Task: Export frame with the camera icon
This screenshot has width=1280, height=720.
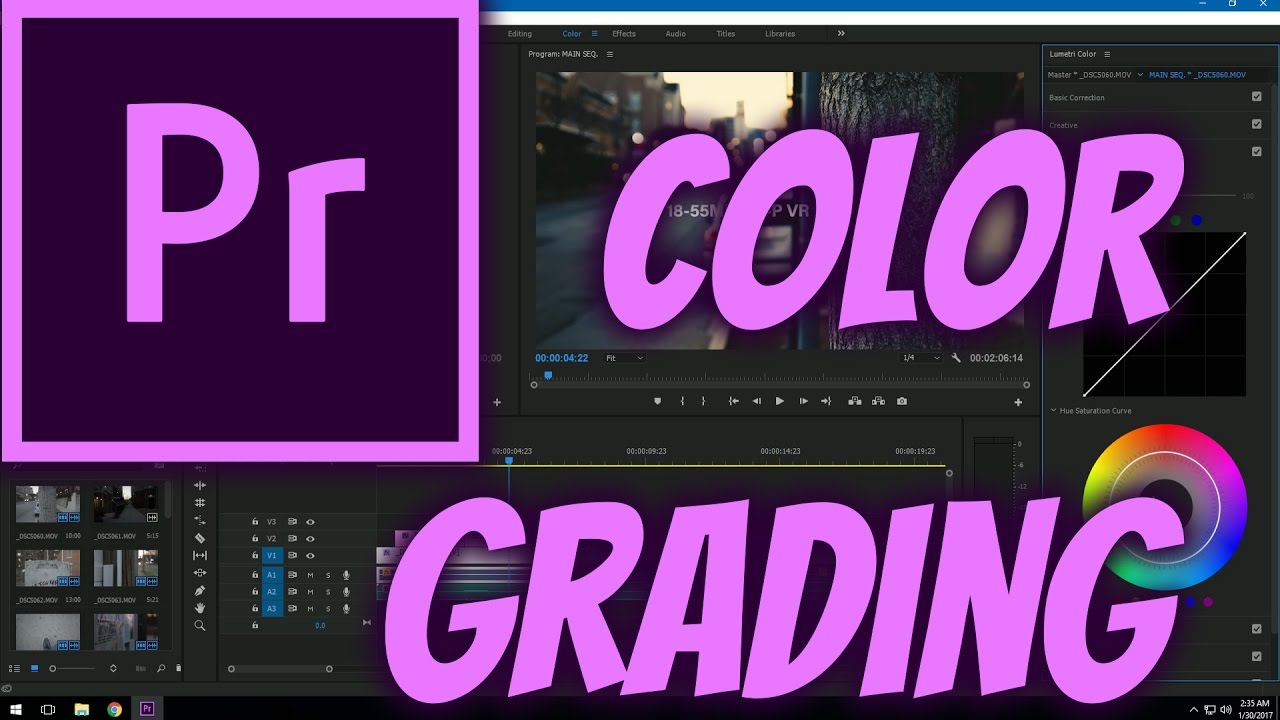Action: [x=902, y=401]
